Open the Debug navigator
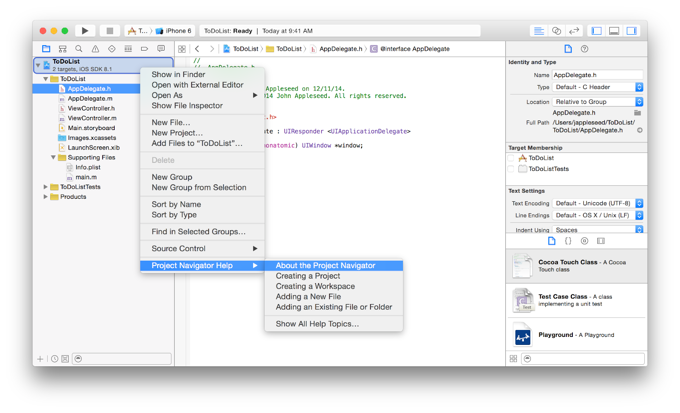 tap(128, 49)
